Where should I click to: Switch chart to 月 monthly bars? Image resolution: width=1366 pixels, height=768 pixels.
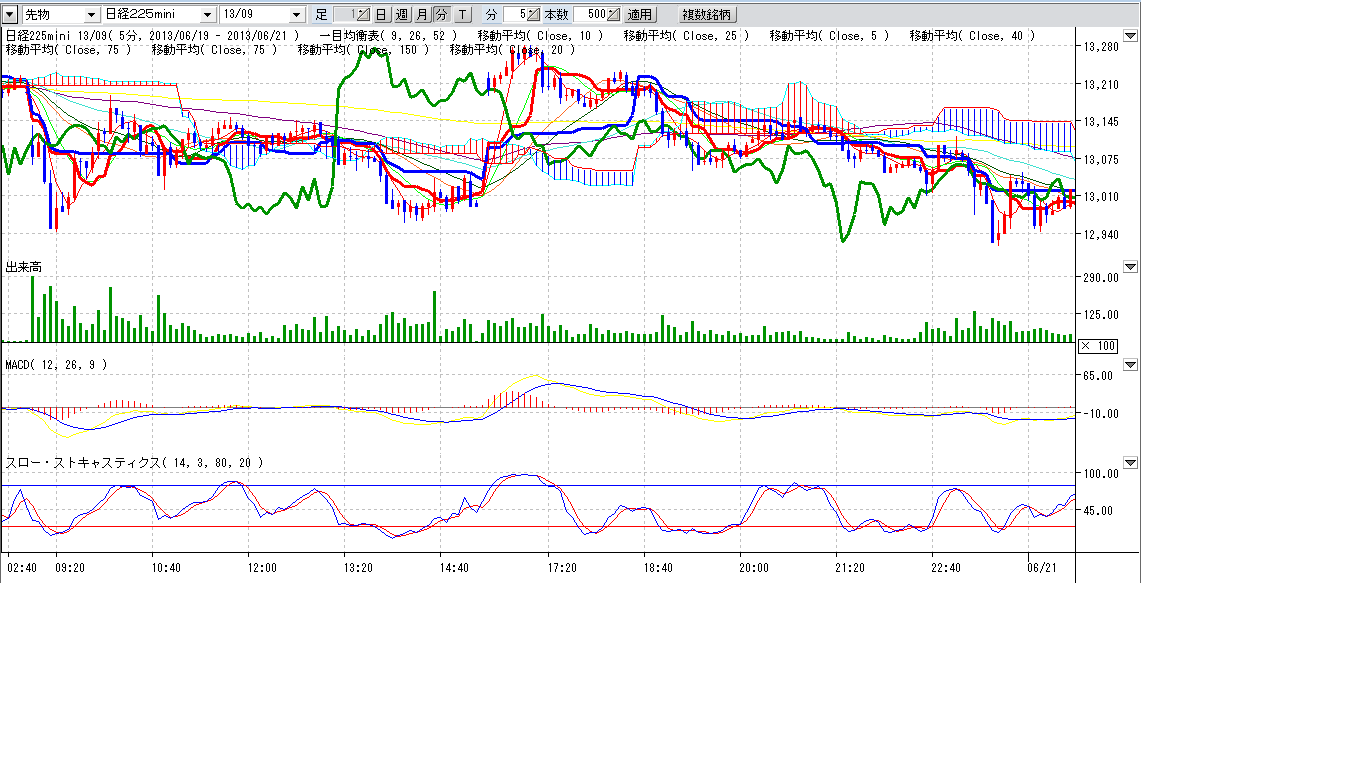coord(422,15)
